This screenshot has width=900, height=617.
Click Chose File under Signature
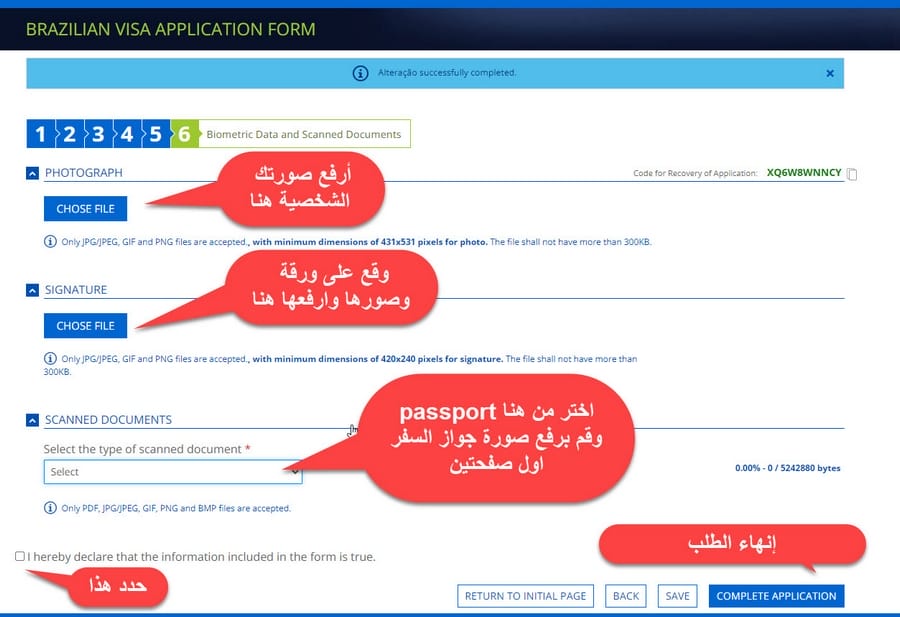[x=86, y=326]
